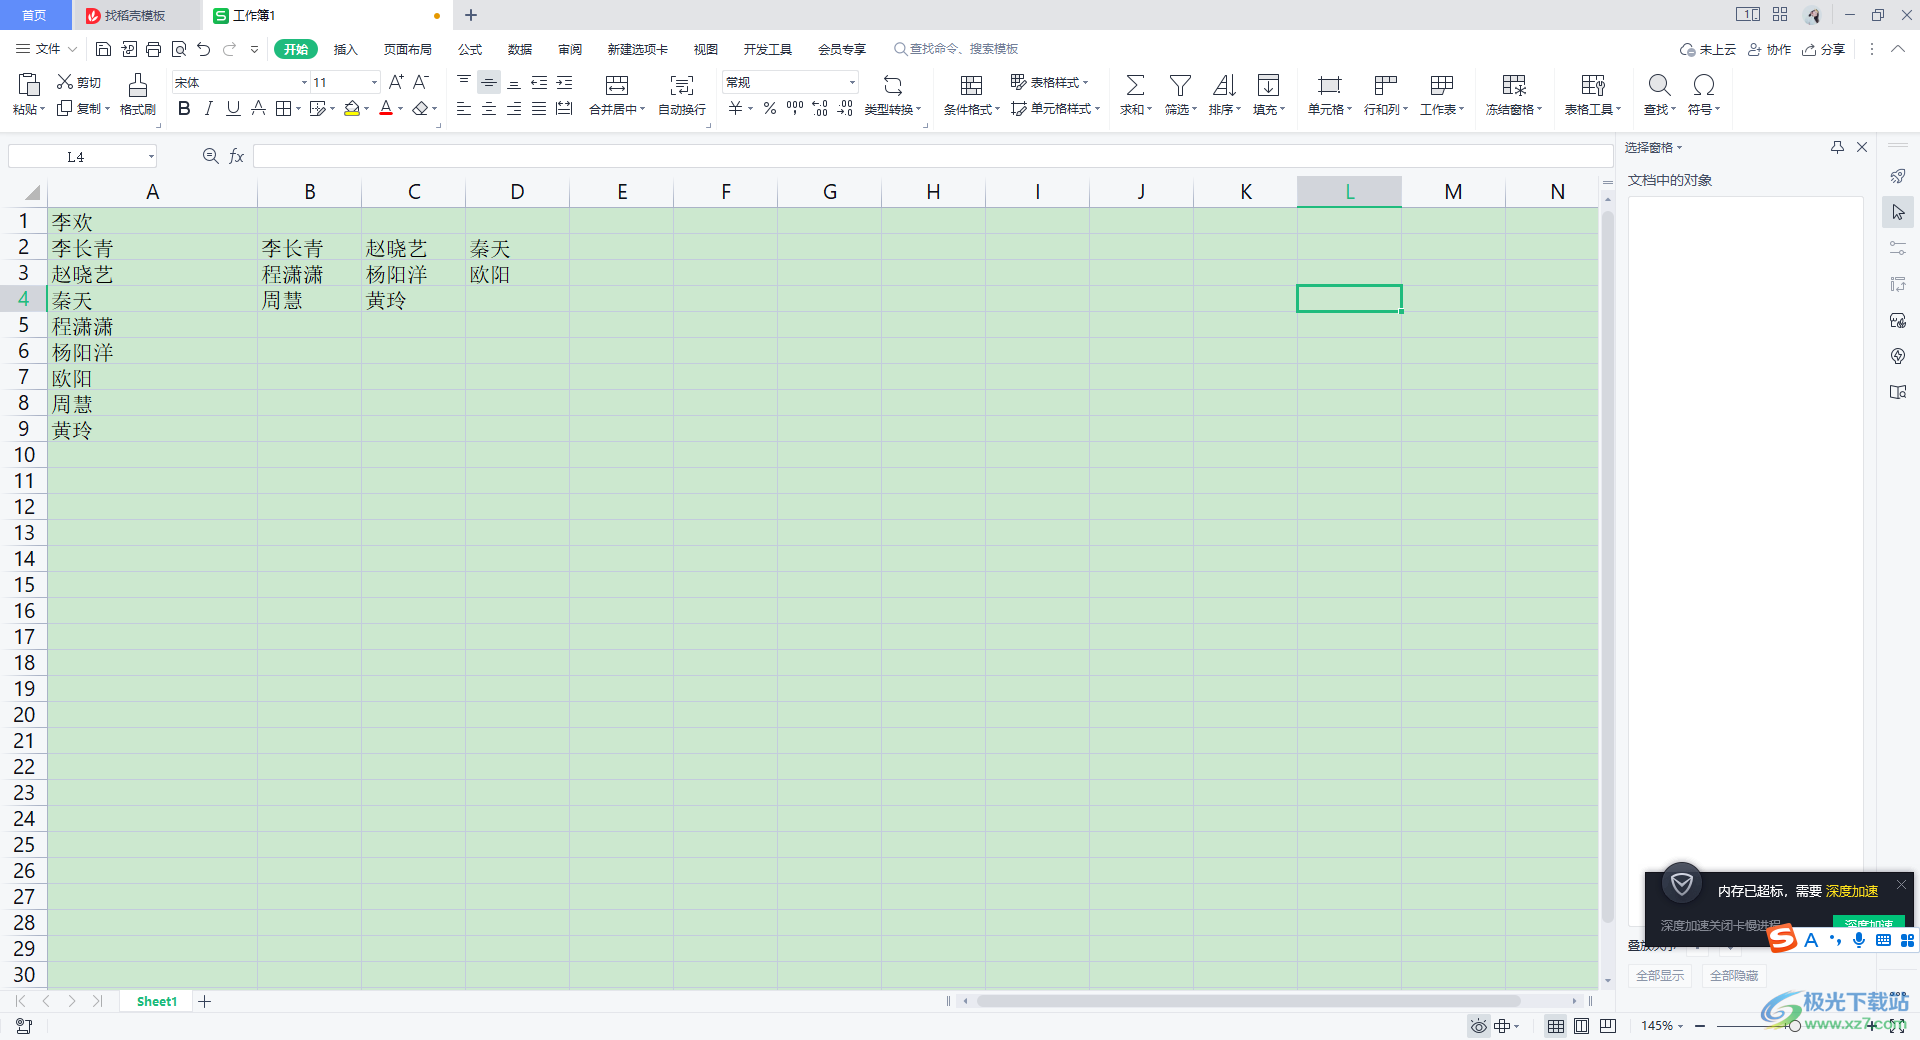Open the font size dropdown
This screenshot has height=1040, width=1920.
click(374, 82)
